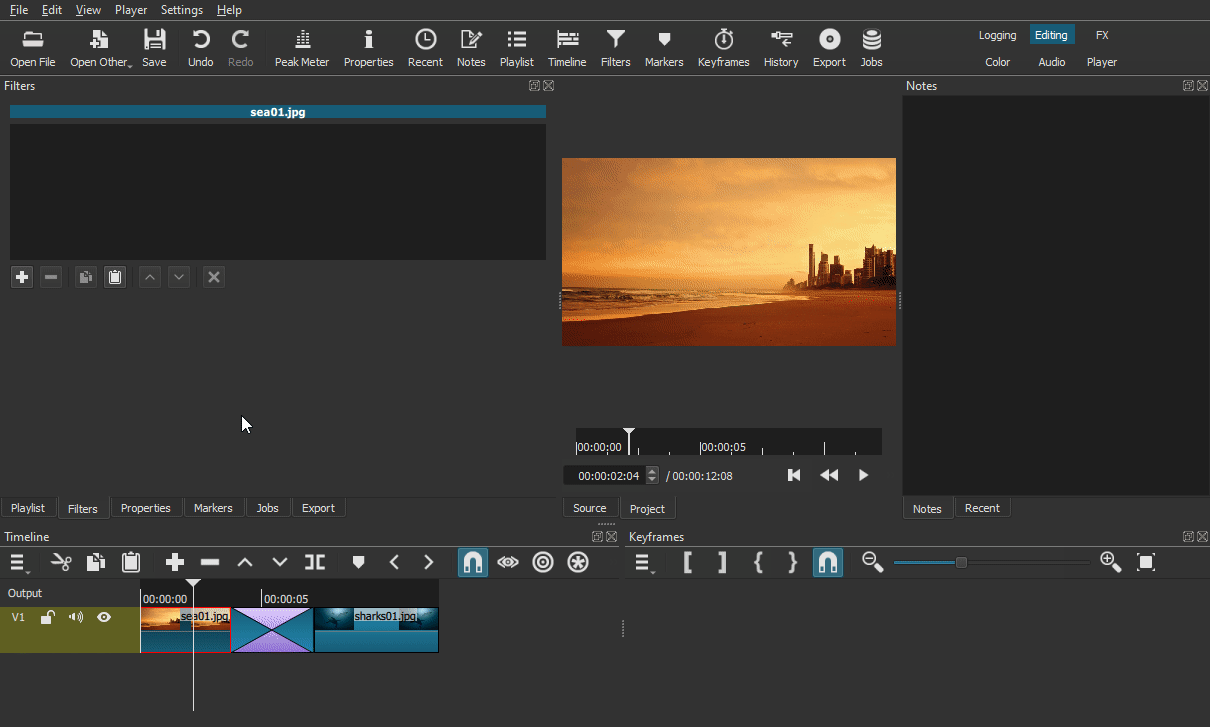1210x727 pixels.
Task: Open the Markers panel
Action: 664,46
